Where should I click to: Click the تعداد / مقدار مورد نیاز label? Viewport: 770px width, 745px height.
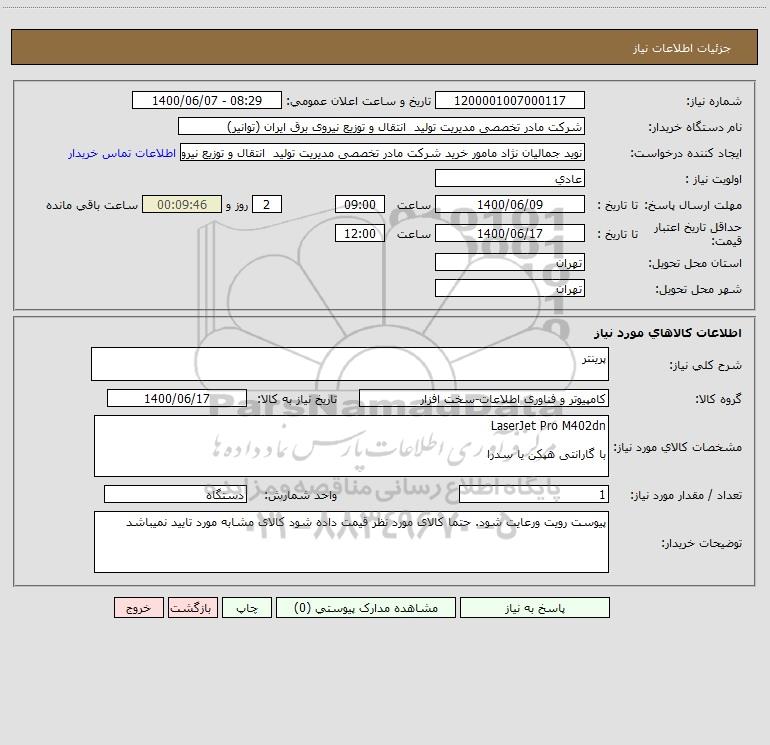(686, 496)
